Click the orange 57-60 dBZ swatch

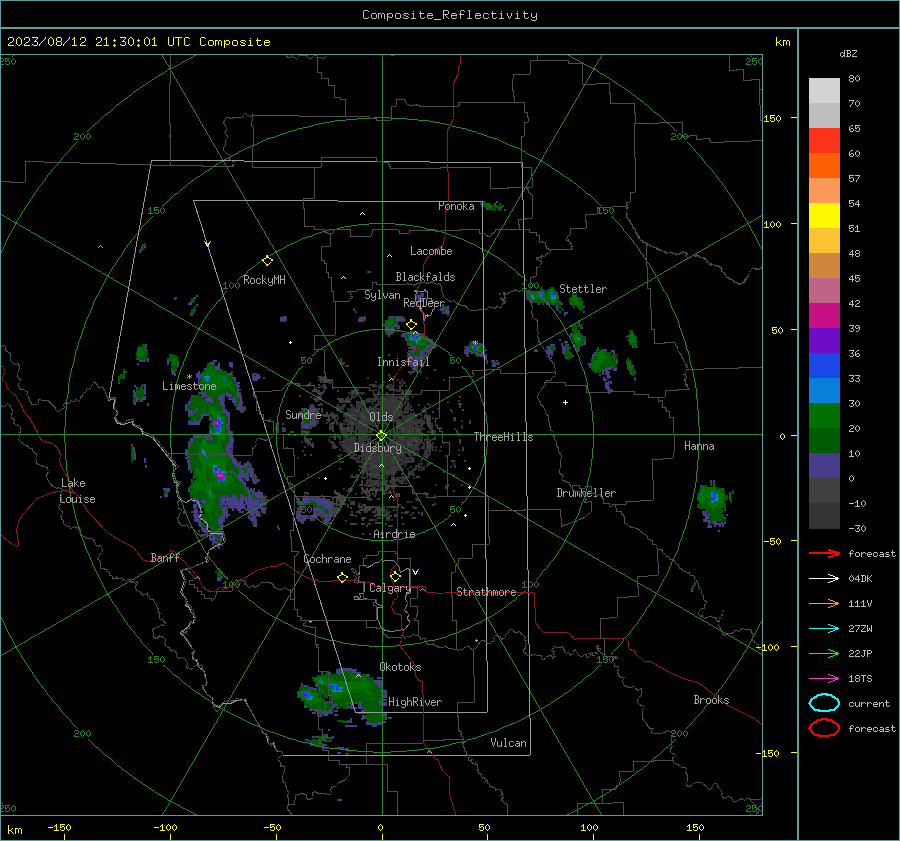(824, 166)
